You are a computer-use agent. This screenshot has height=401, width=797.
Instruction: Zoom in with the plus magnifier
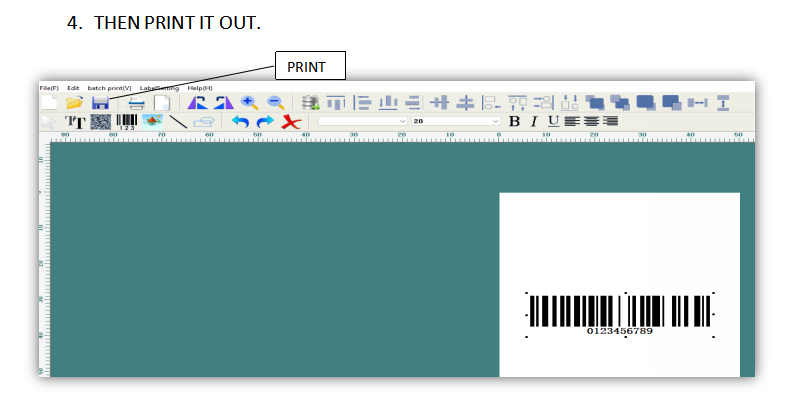pyautogui.click(x=249, y=103)
